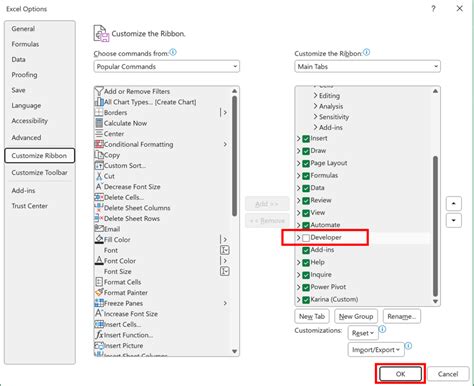The height and width of the screenshot is (386, 474).
Task: Switch to the Accessibility category
Action: [30, 121]
